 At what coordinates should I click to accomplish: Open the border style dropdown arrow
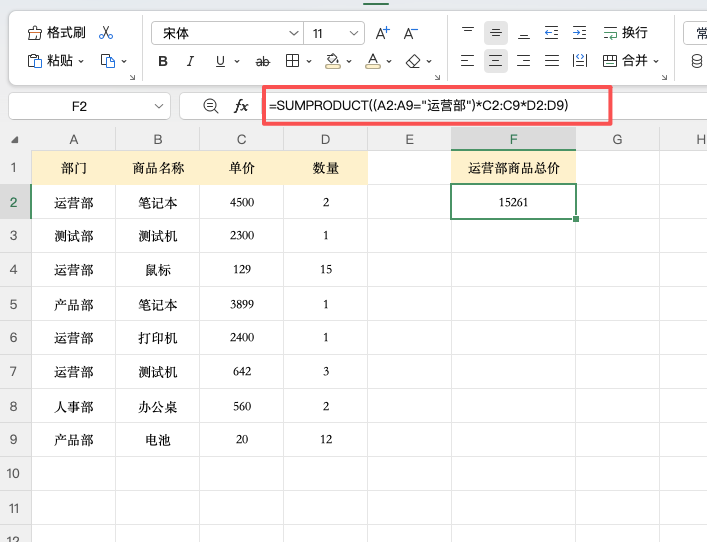coord(309,61)
